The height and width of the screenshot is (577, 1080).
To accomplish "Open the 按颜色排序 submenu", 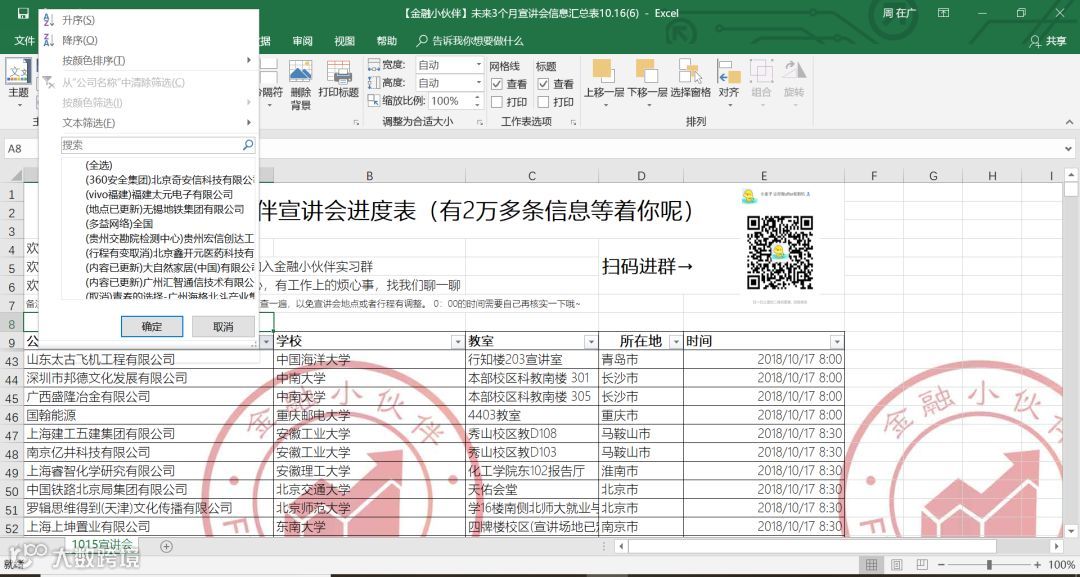I will point(148,61).
